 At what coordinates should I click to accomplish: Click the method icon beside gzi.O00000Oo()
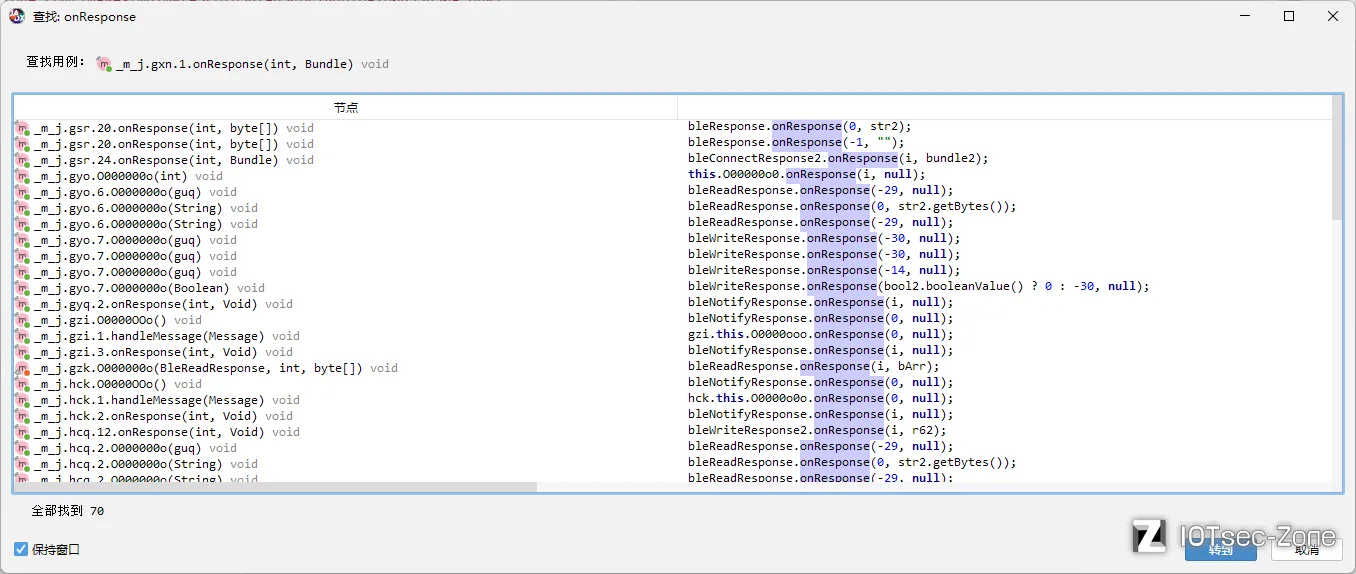pyautogui.click(x=23, y=320)
